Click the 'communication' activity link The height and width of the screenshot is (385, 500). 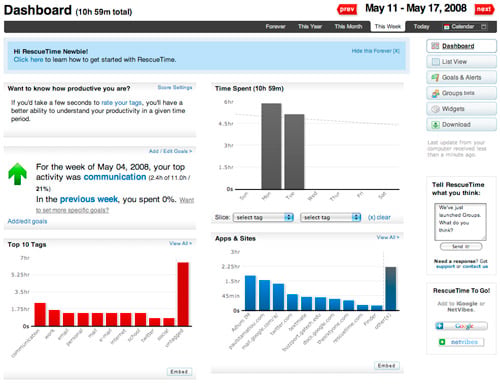[x=115, y=177]
